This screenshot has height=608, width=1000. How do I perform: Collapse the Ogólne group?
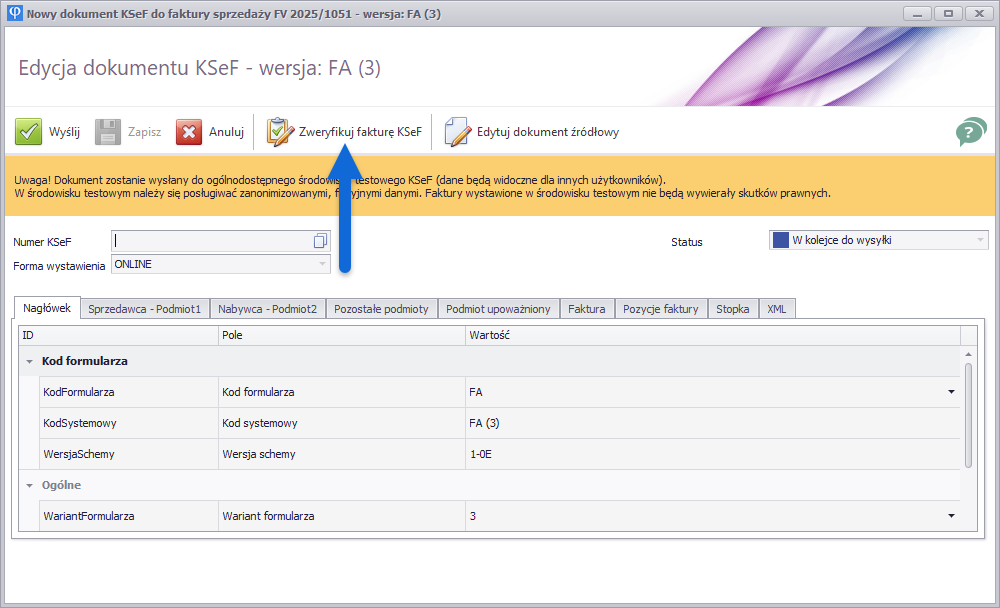click(x=29, y=485)
